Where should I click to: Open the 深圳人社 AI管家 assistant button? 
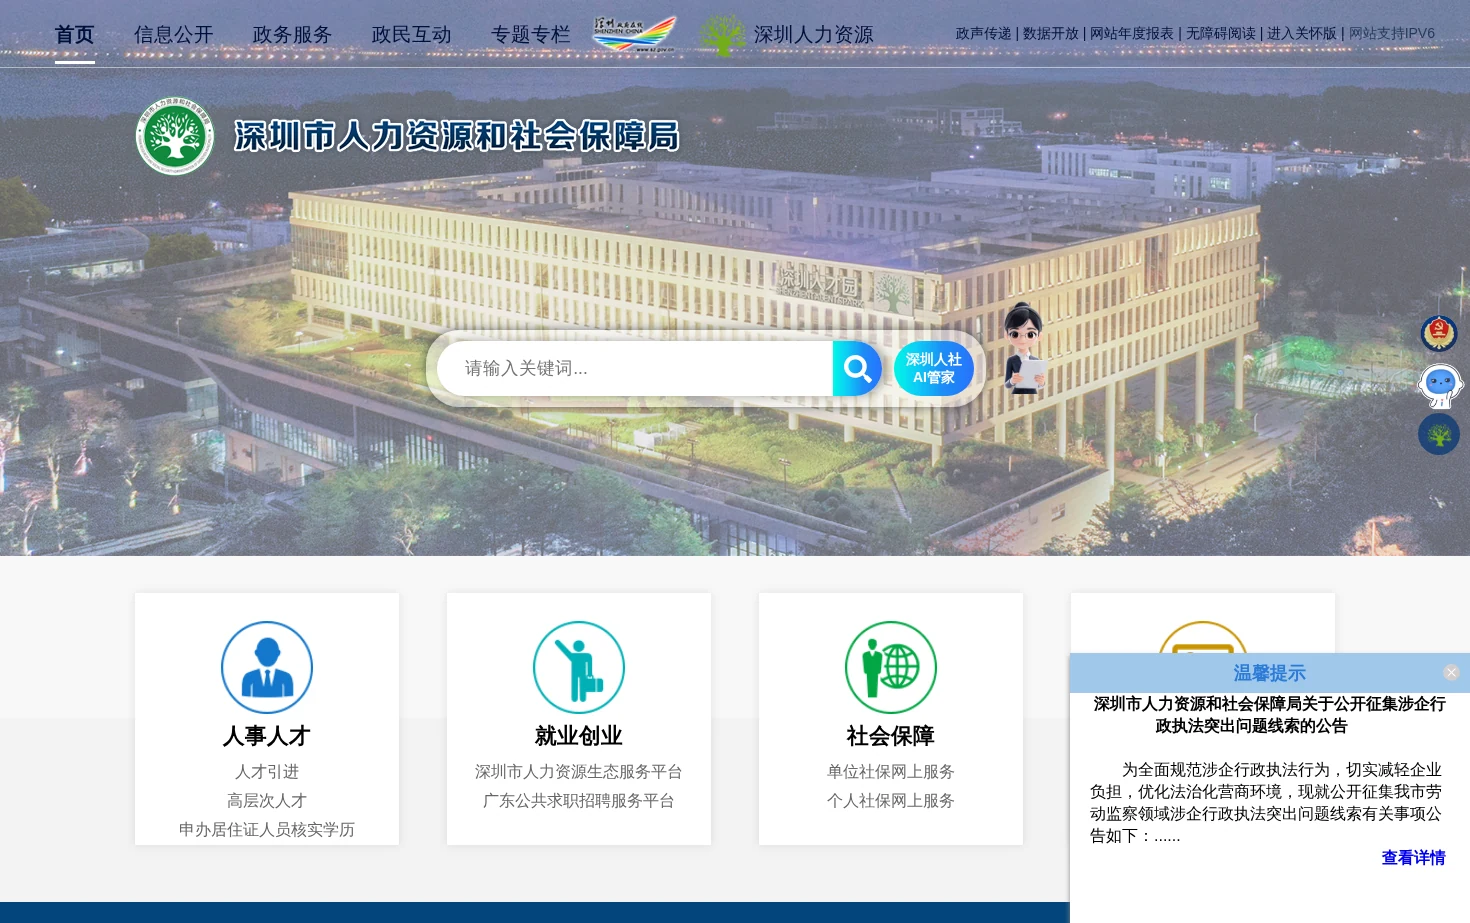[933, 369]
